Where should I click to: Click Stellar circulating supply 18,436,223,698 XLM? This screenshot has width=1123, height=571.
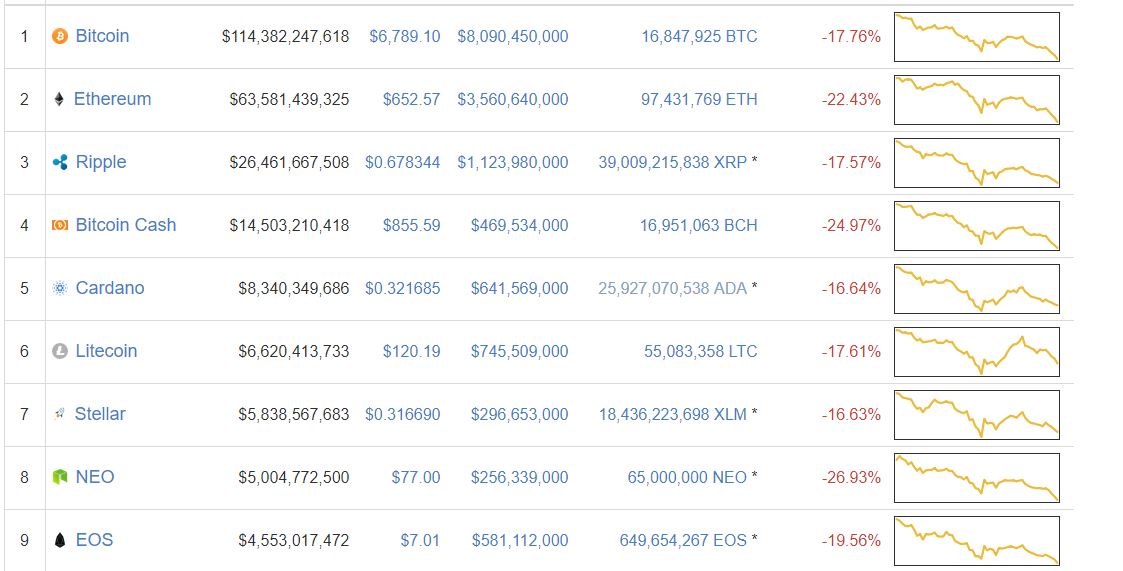click(x=673, y=414)
